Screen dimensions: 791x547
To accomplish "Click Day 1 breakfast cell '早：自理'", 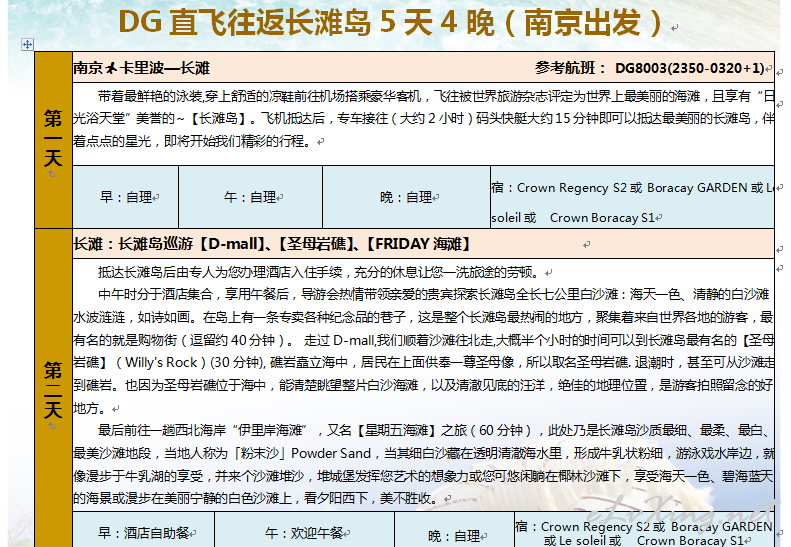I will tap(126, 197).
